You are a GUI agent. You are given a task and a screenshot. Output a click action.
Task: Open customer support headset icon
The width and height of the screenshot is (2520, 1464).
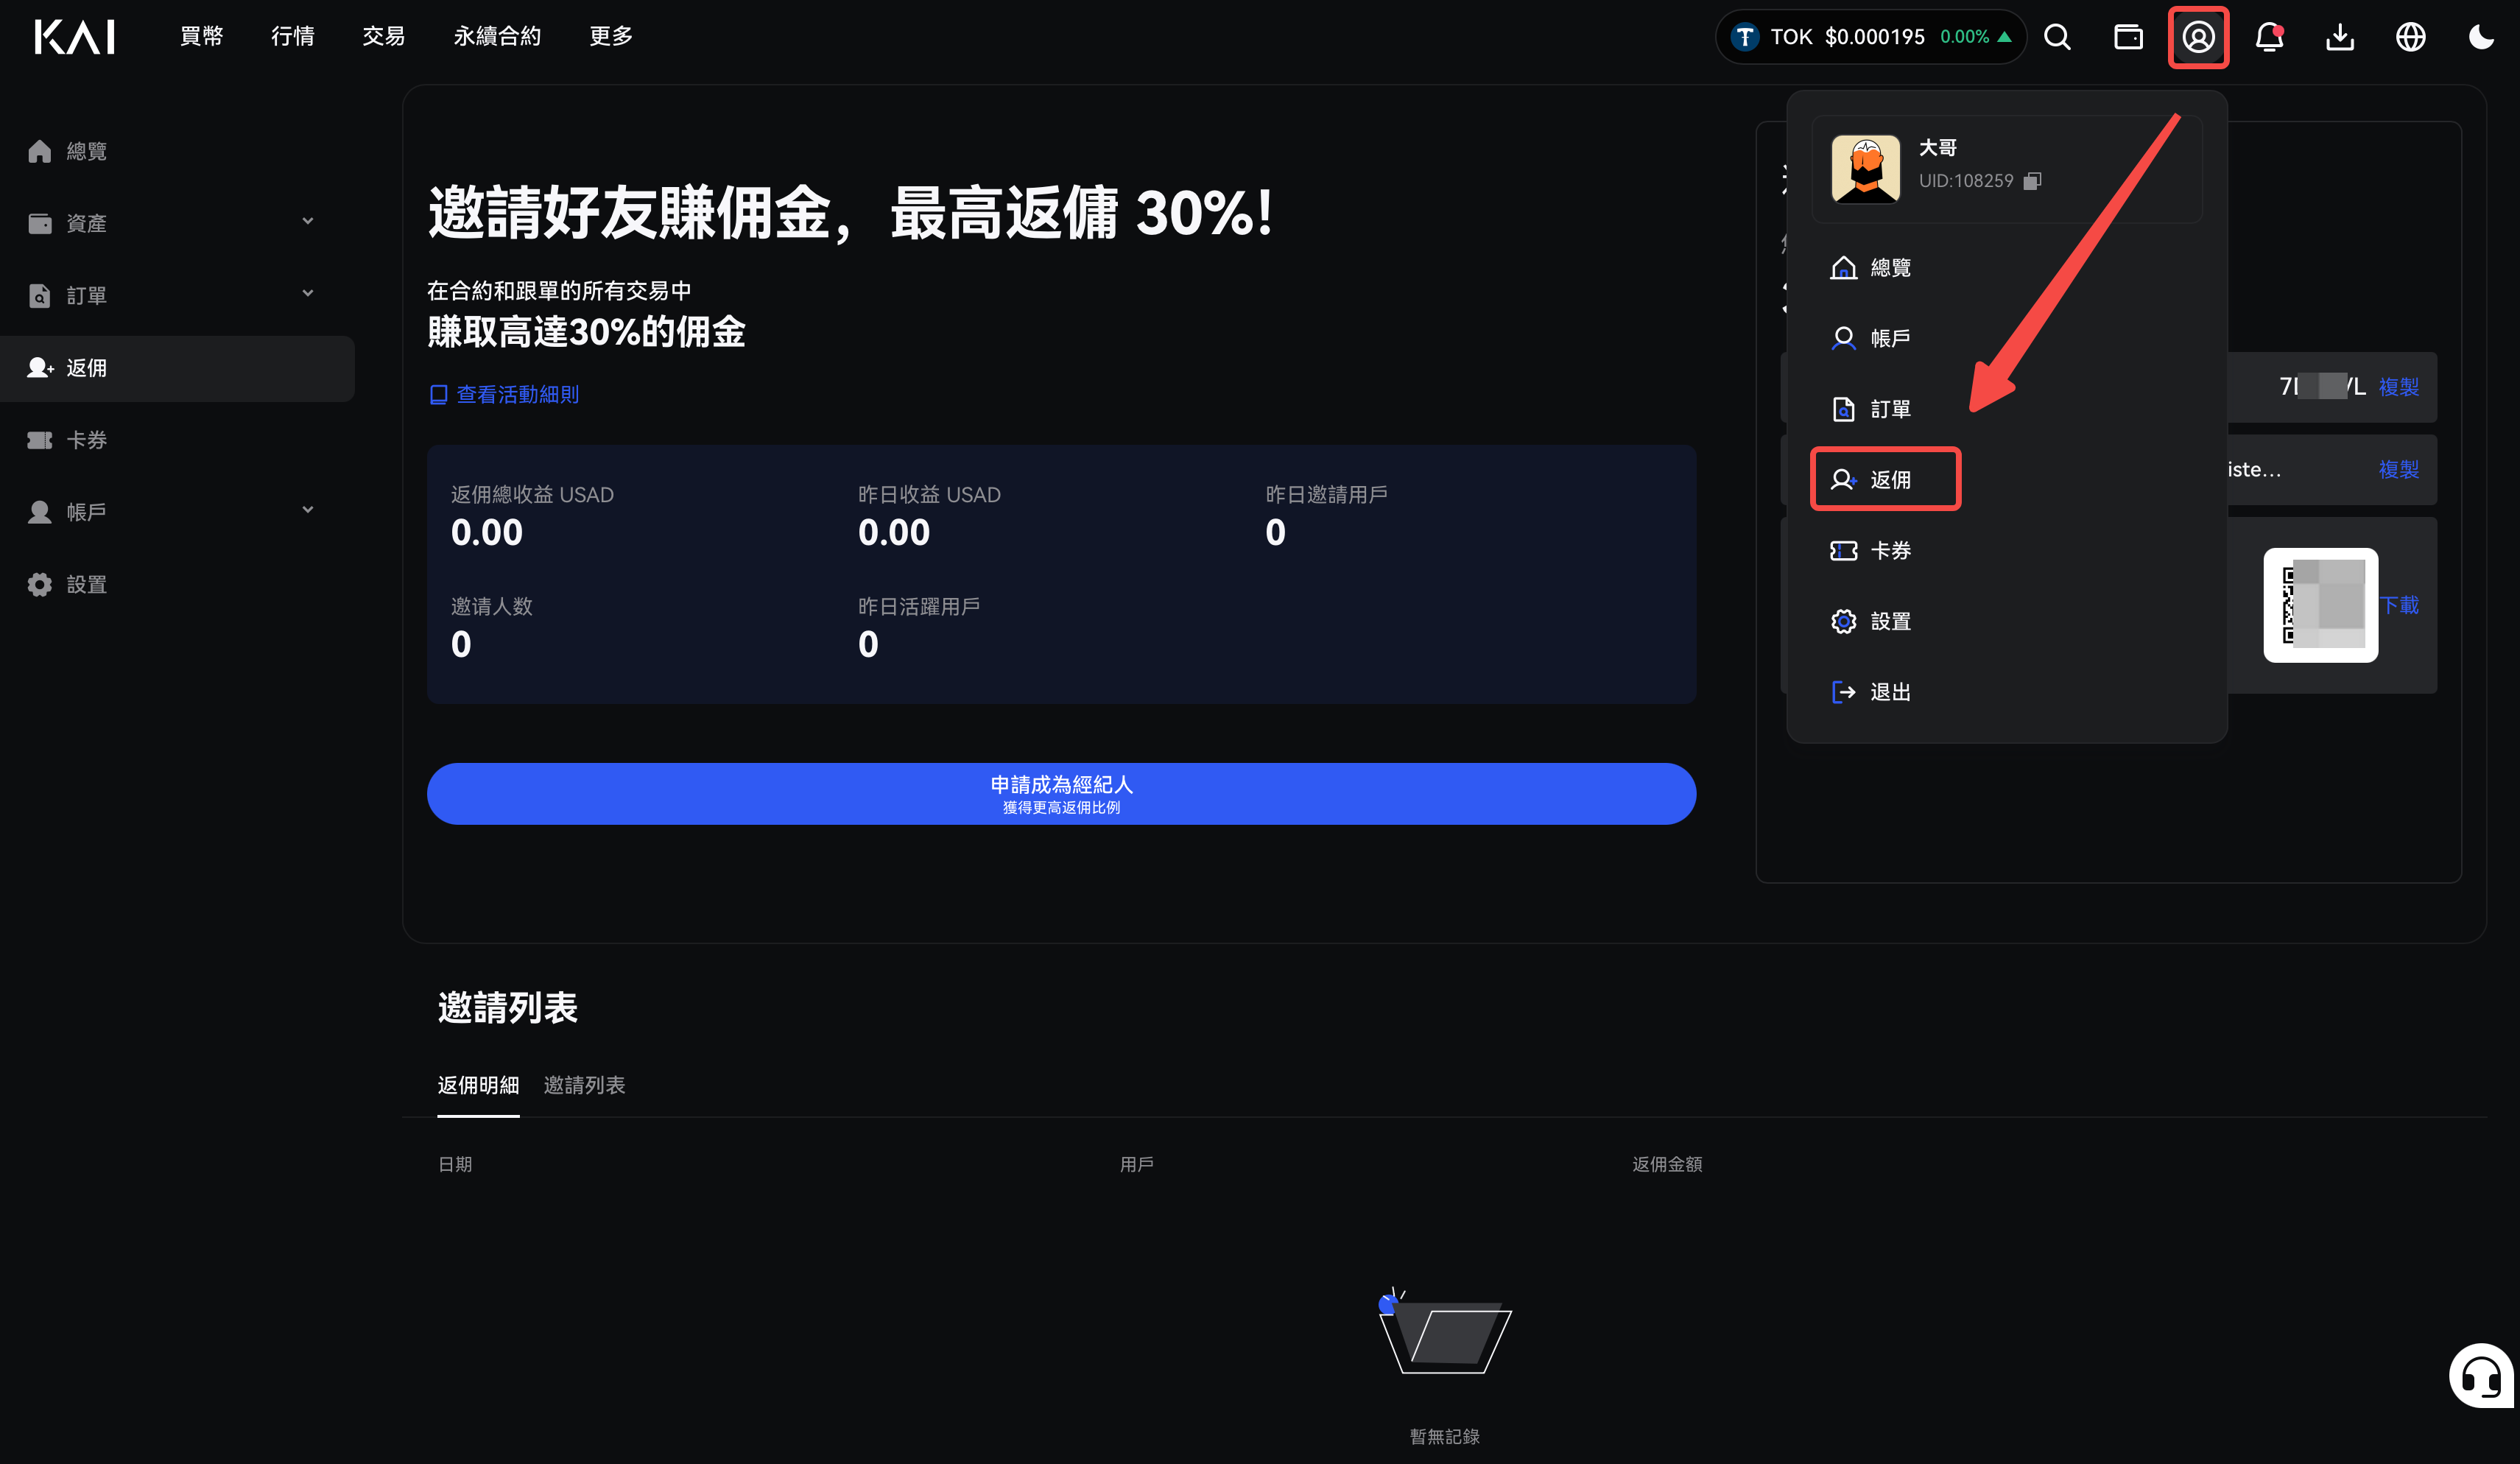click(x=2483, y=1376)
